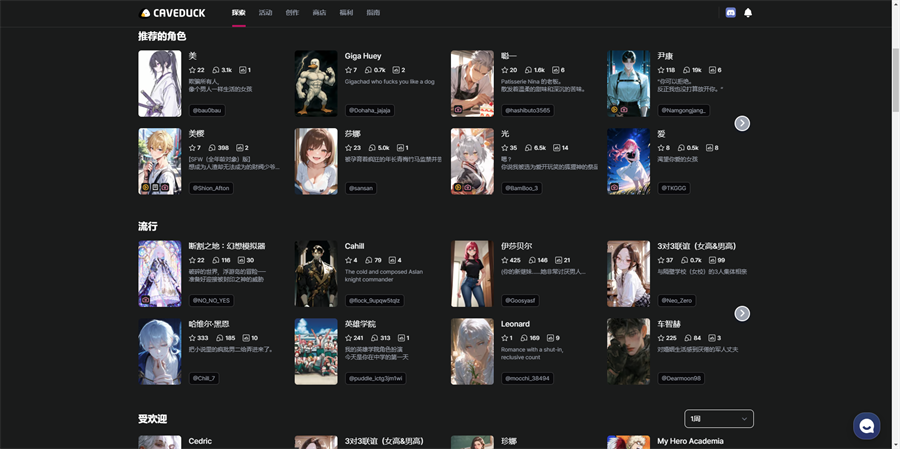The width and height of the screenshot is (900, 449).
Task: Click the star icon on Giga Huey
Action: point(350,70)
